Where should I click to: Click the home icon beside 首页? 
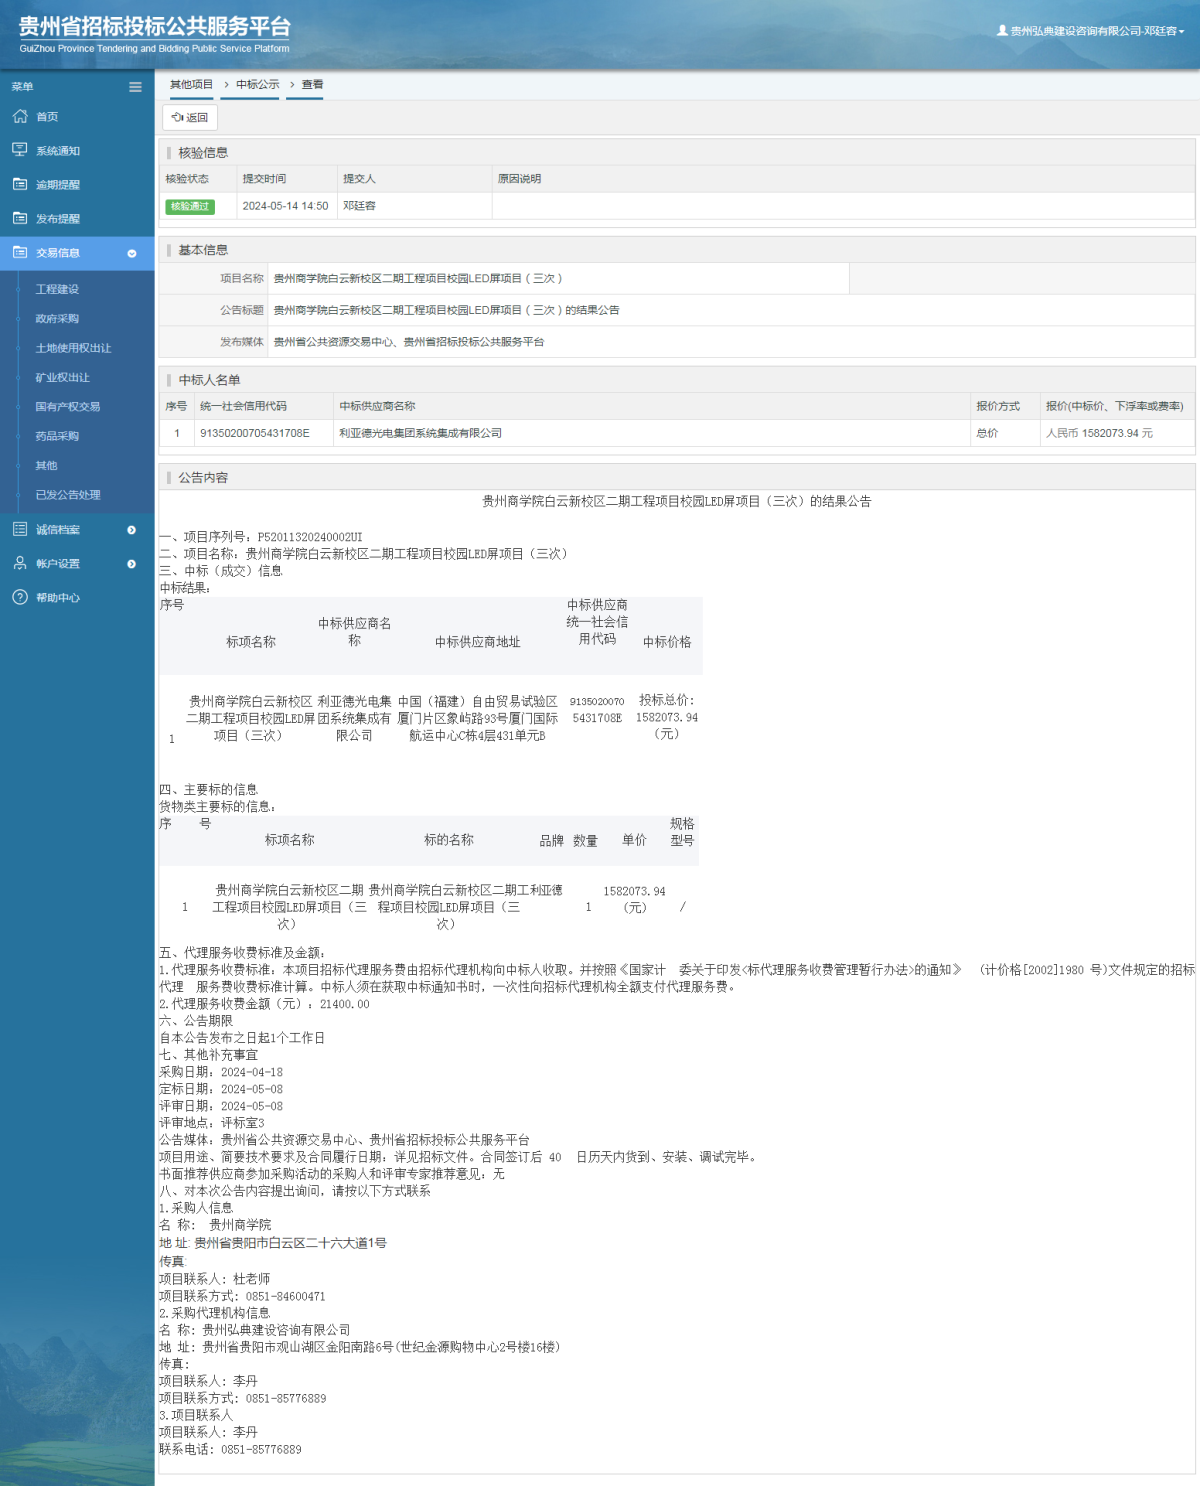pos(20,116)
